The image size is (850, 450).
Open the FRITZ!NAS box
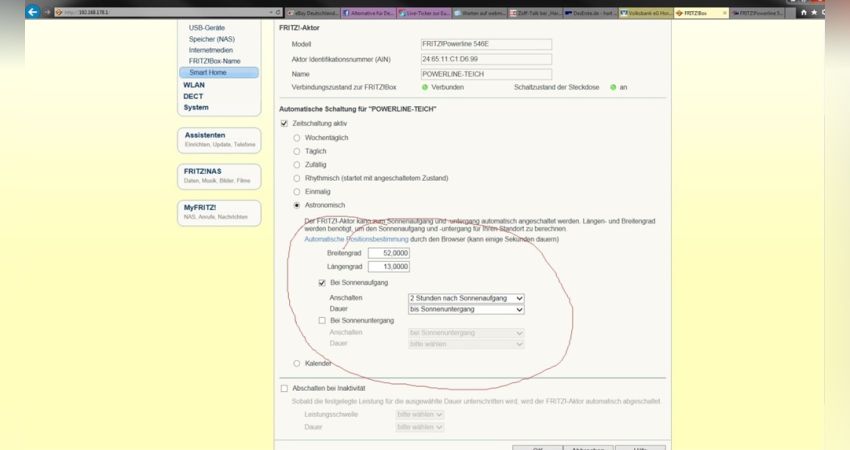[x=219, y=176]
